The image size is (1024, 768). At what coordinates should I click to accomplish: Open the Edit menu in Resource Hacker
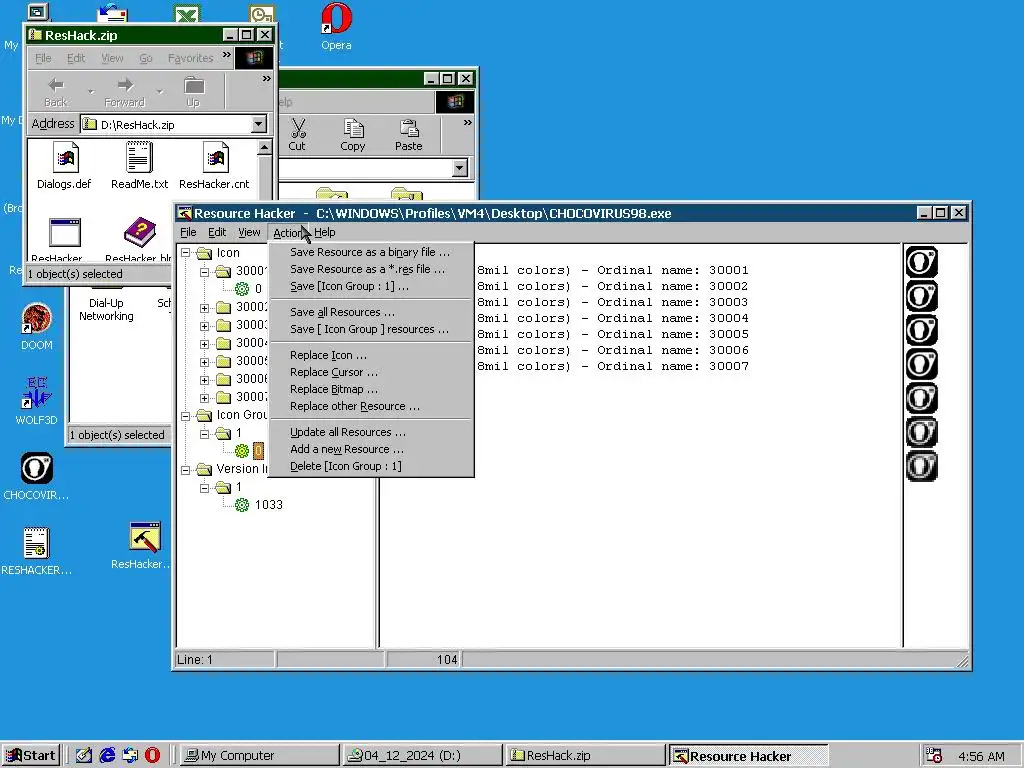click(x=217, y=232)
